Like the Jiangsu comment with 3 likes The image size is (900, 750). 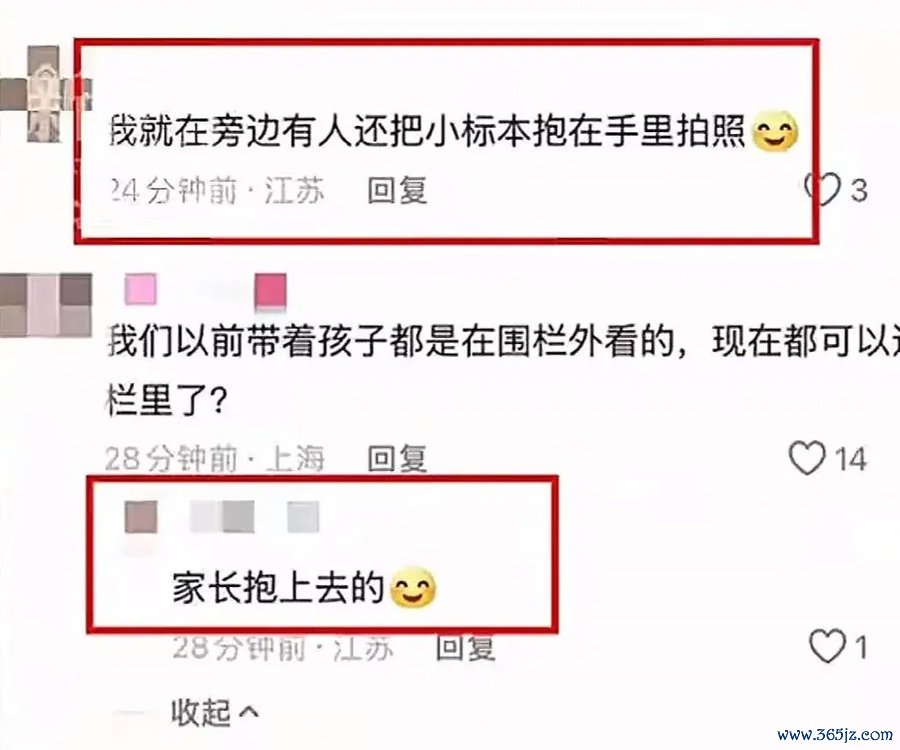pyautogui.click(x=823, y=189)
